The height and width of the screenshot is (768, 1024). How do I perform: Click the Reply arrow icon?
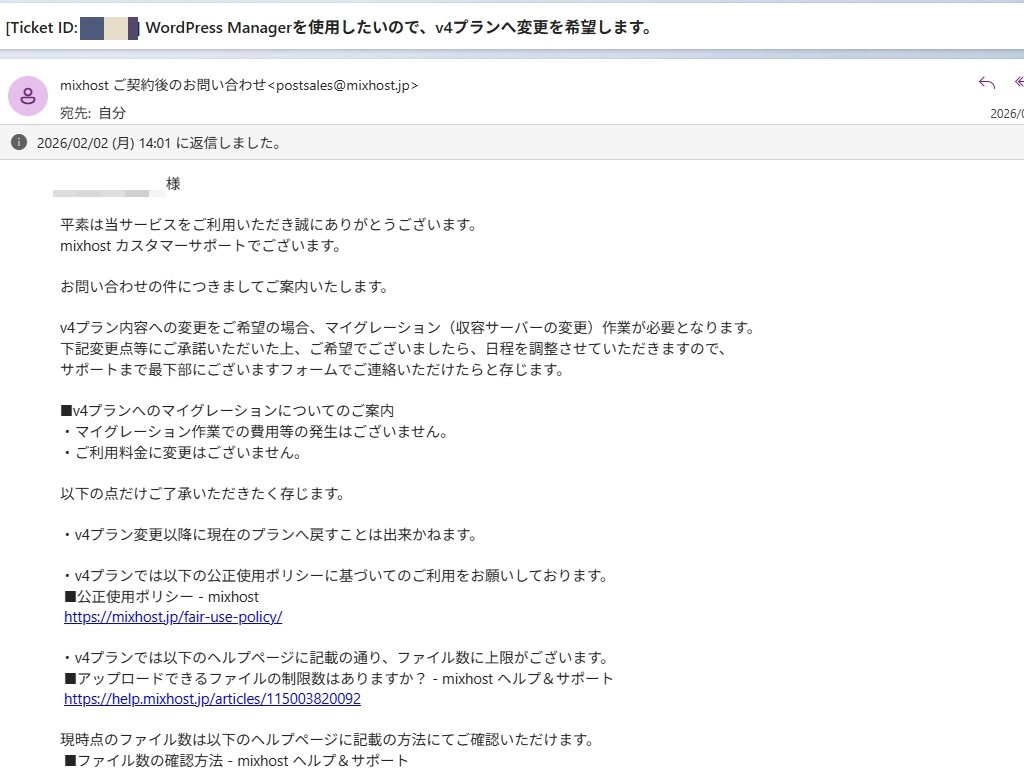pyautogui.click(x=986, y=84)
